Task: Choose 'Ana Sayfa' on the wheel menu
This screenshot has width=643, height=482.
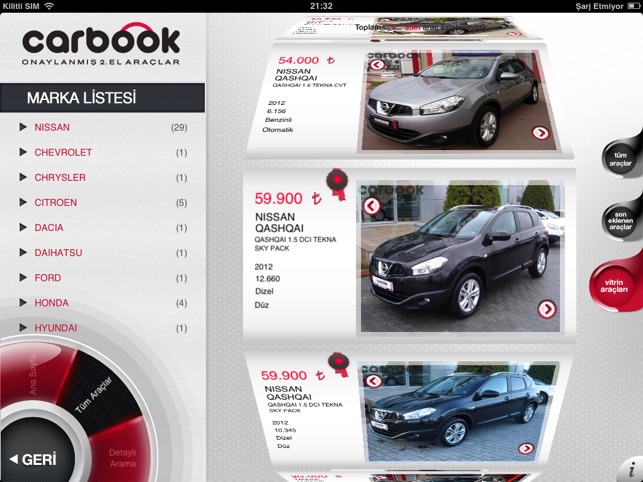Action: [x=34, y=375]
